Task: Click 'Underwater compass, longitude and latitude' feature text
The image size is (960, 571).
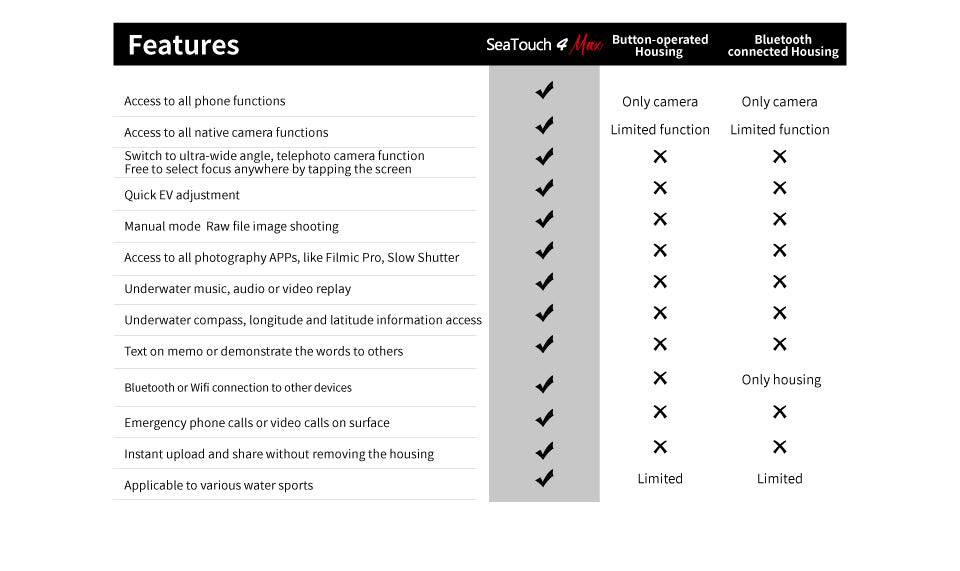Action: coord(303,320)
